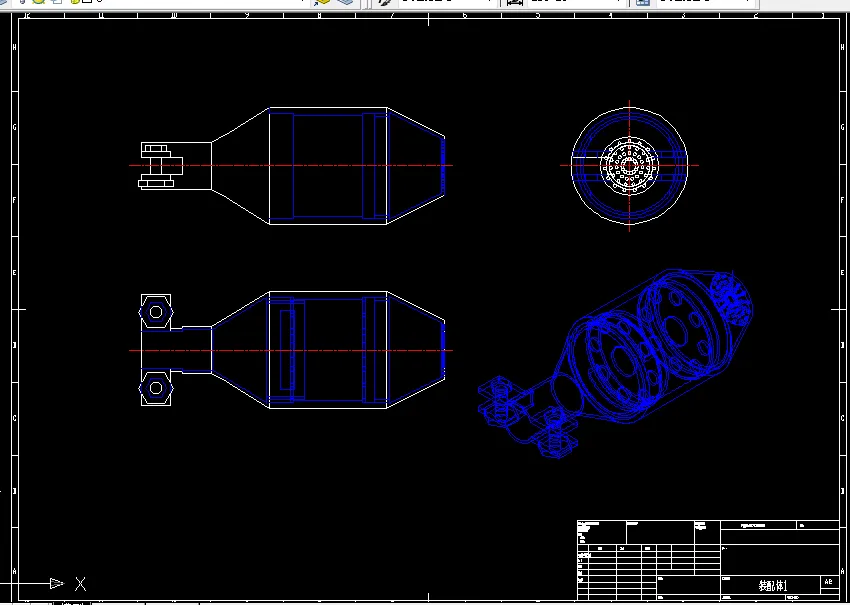This screenshot has height=605, width=850.
Task: Select the 装配体1 title text in title block
Action: click(772, 585)
